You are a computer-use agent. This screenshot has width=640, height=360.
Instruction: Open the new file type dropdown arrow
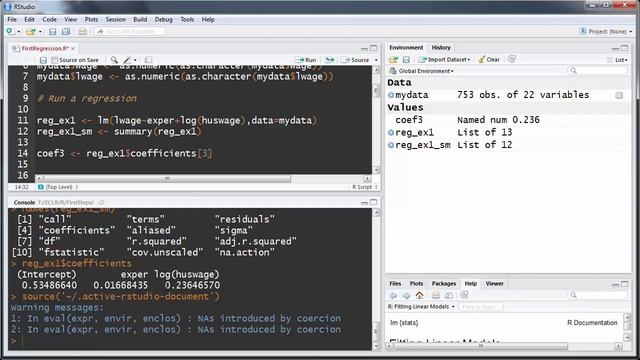(18, 32)
